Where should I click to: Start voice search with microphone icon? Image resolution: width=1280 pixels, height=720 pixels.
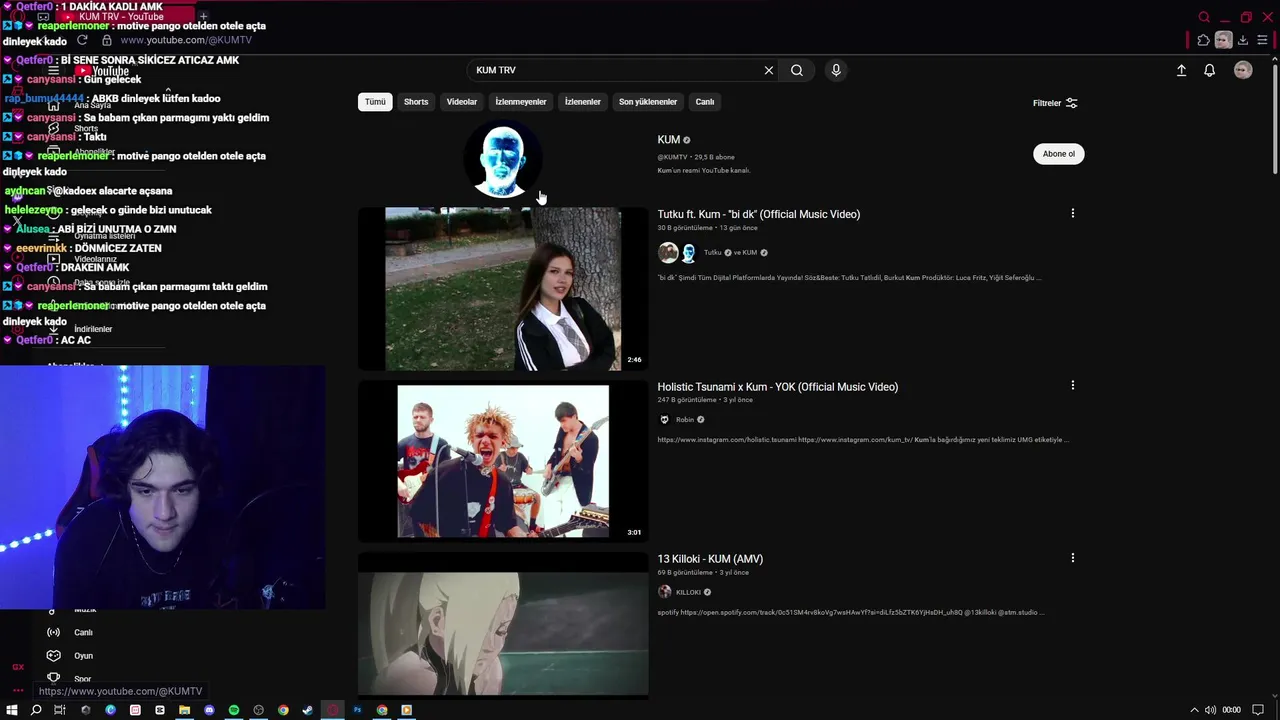[x=836, y=70]
